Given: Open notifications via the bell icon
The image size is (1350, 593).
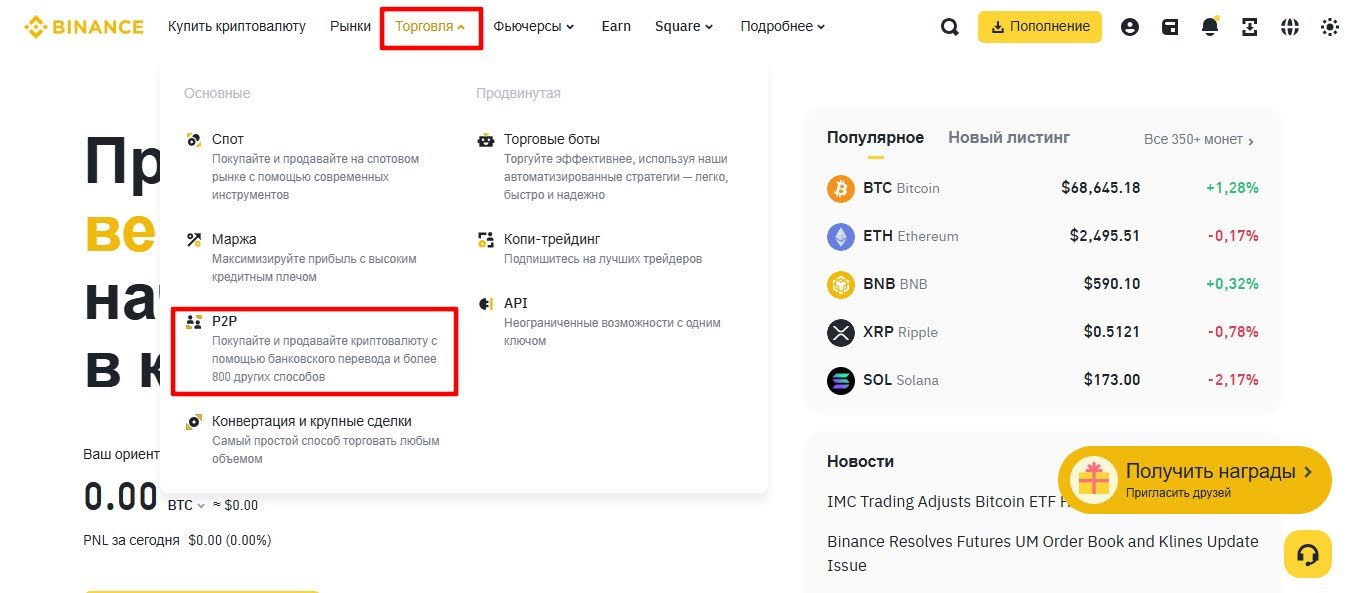Looking at the screenshot, I should click(x=1210, y=27).
